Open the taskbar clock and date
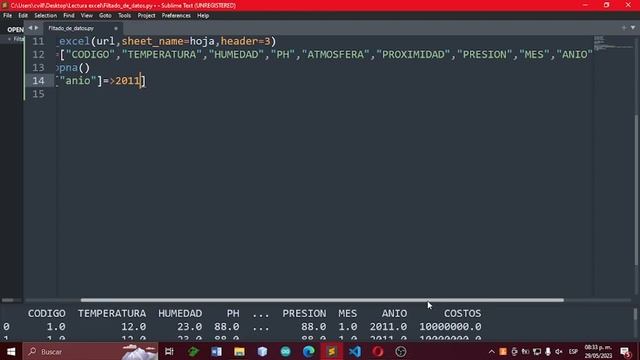This screenshot has width=640, height=360. 598,351
